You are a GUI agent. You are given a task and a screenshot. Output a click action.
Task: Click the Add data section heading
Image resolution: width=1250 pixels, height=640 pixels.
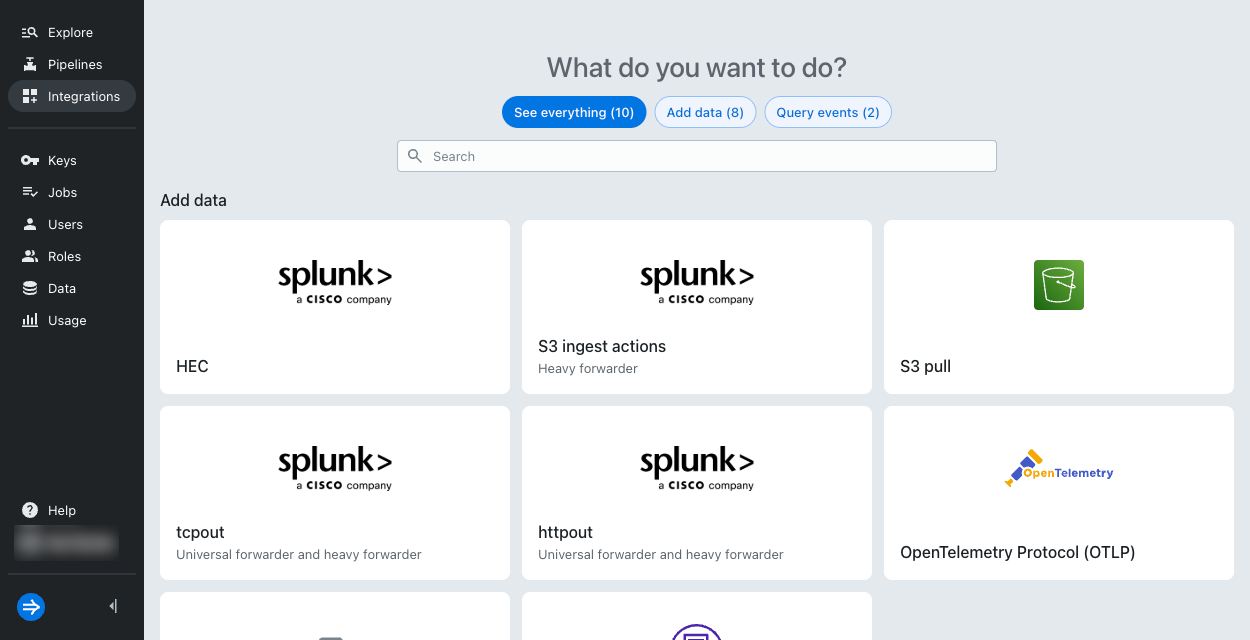(193, 200)
